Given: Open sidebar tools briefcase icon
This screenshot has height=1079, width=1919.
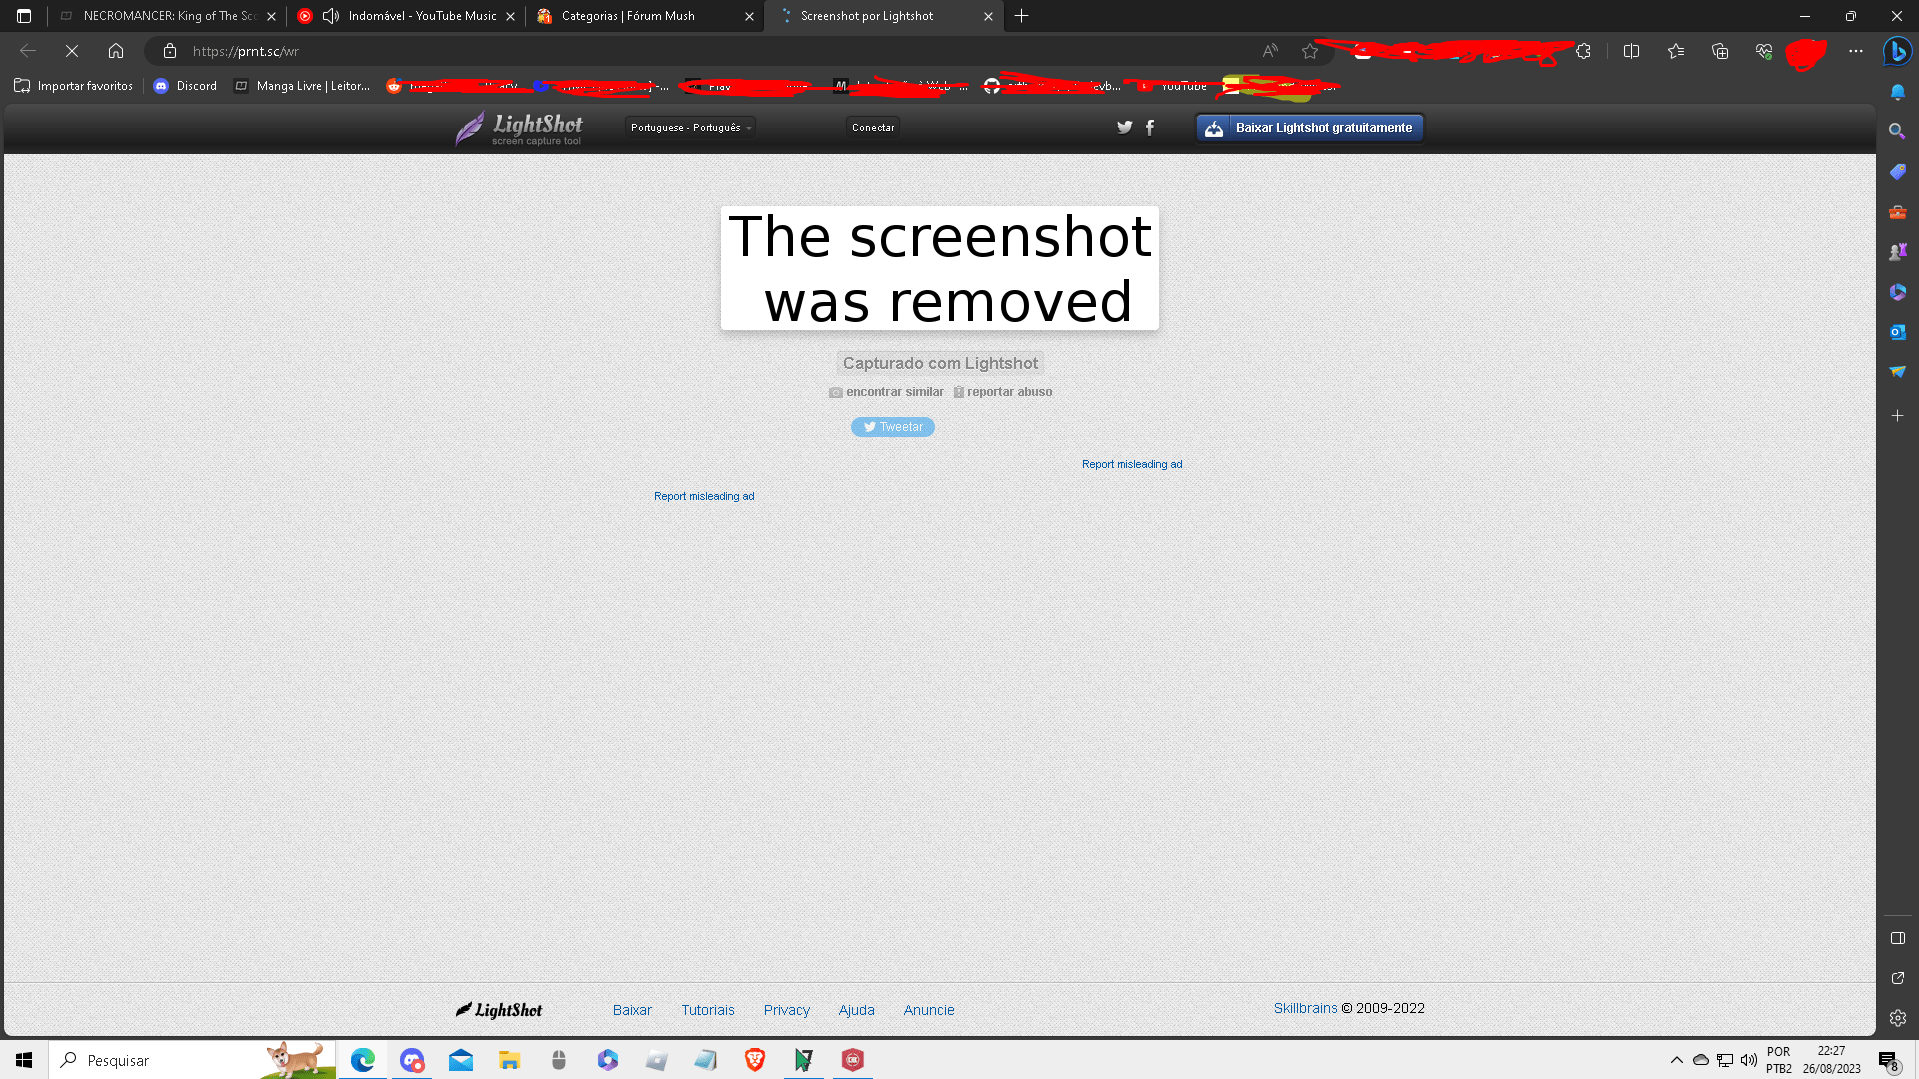Looking at the screenshot, I should pos(1897,212).
